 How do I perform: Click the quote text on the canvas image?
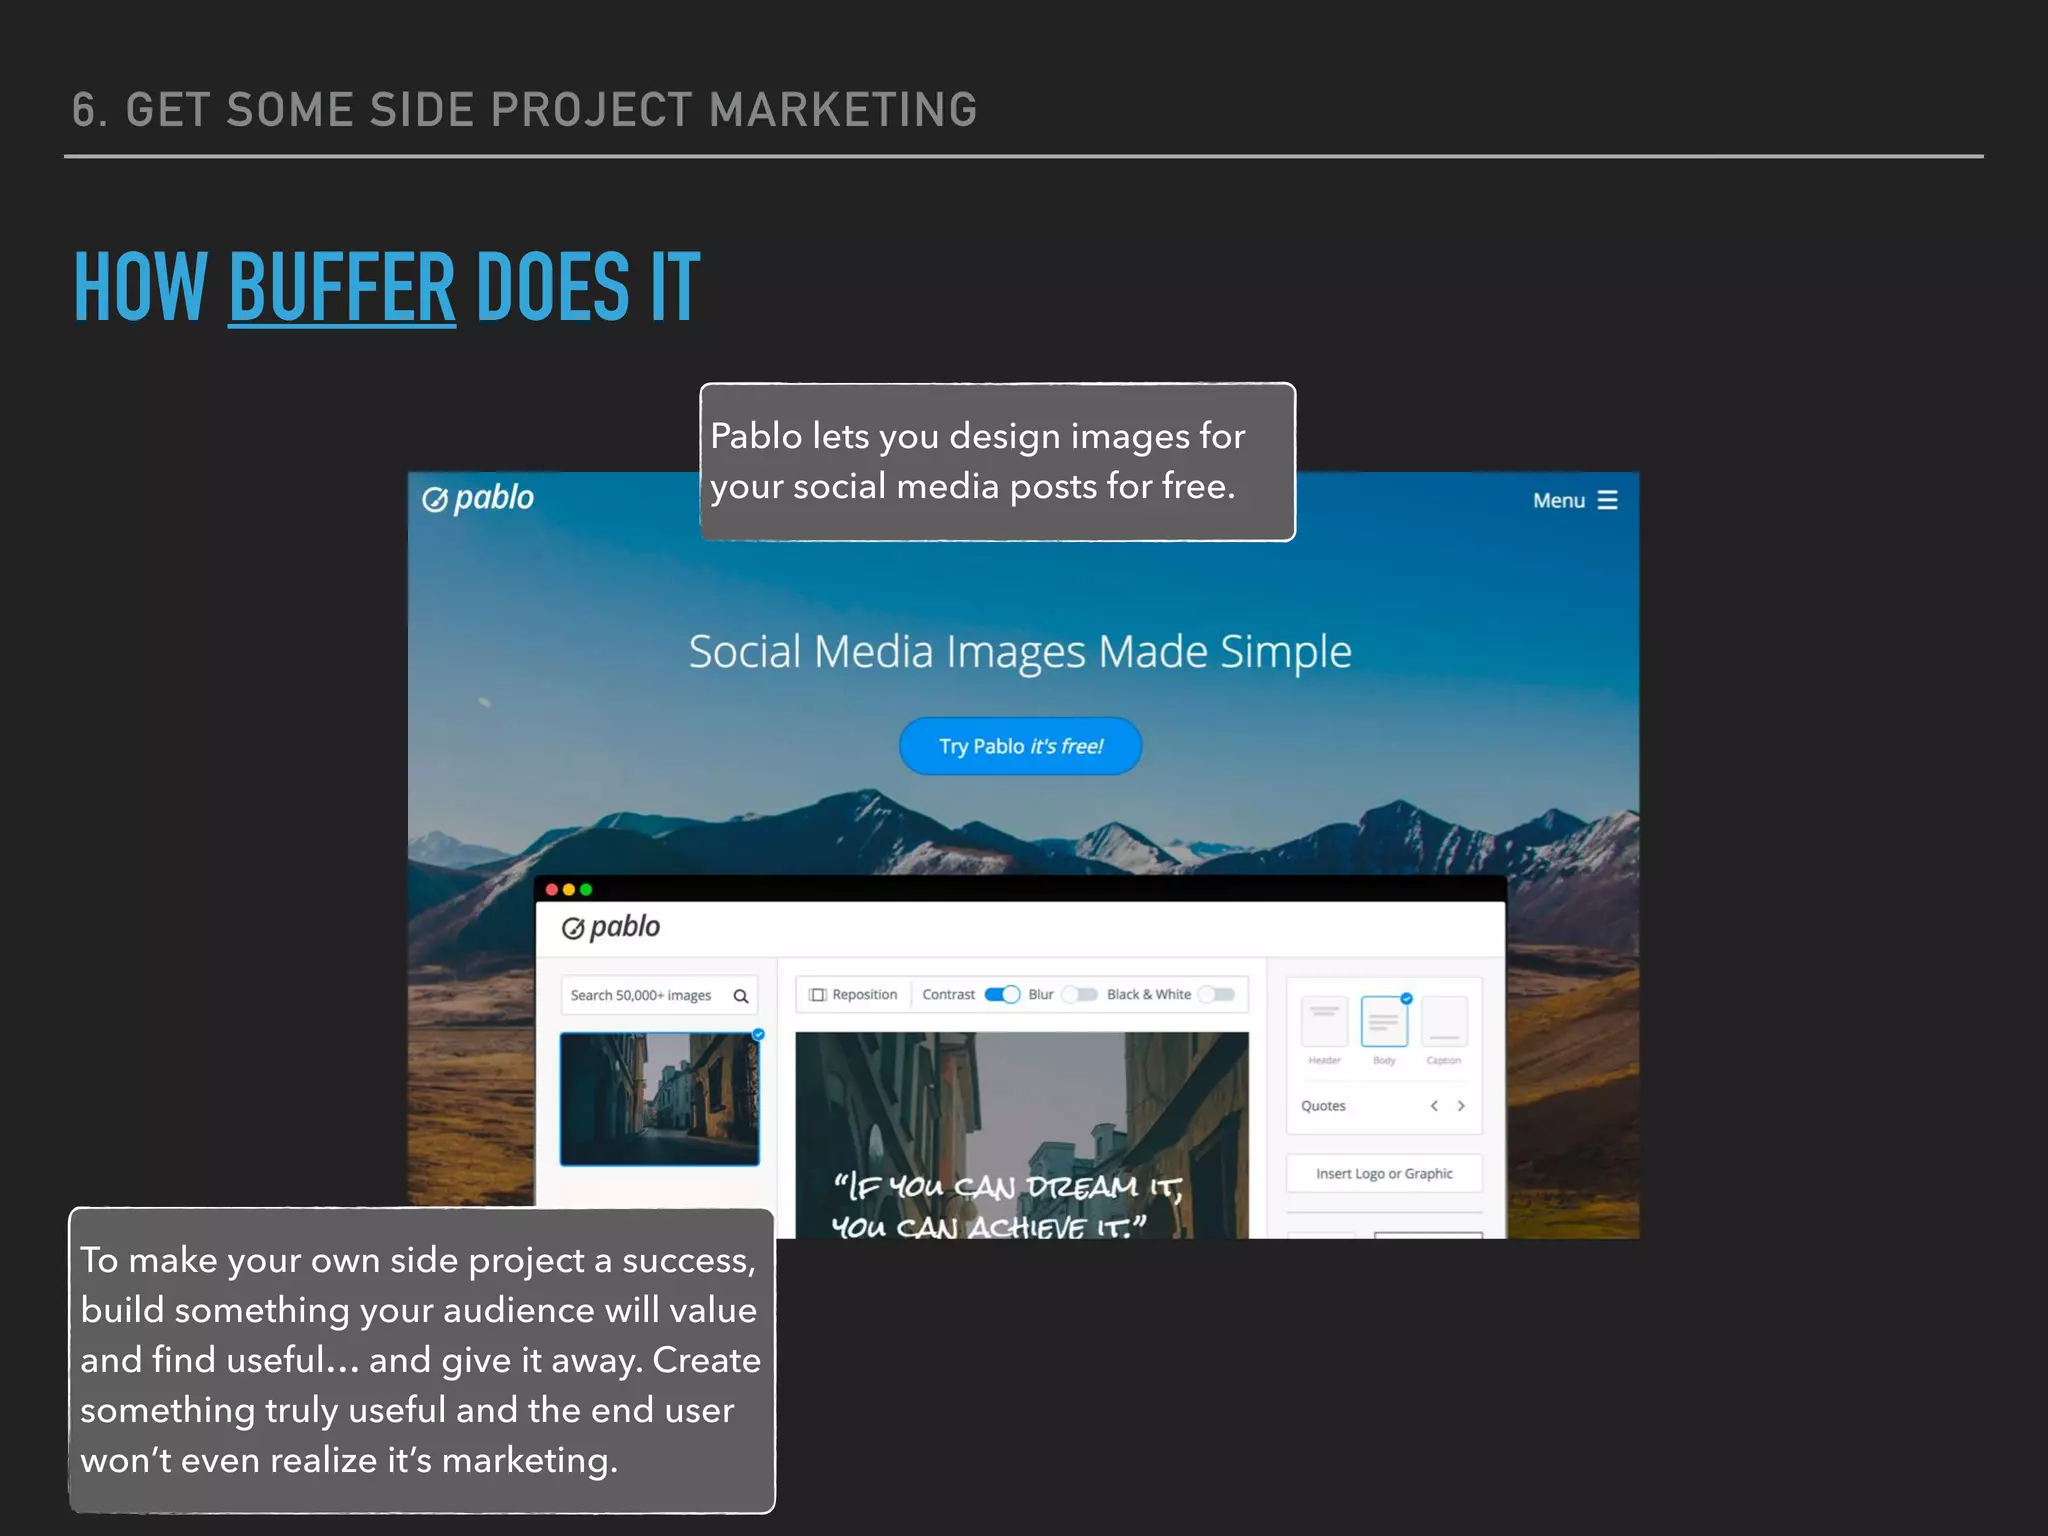pos(1007,1205)
